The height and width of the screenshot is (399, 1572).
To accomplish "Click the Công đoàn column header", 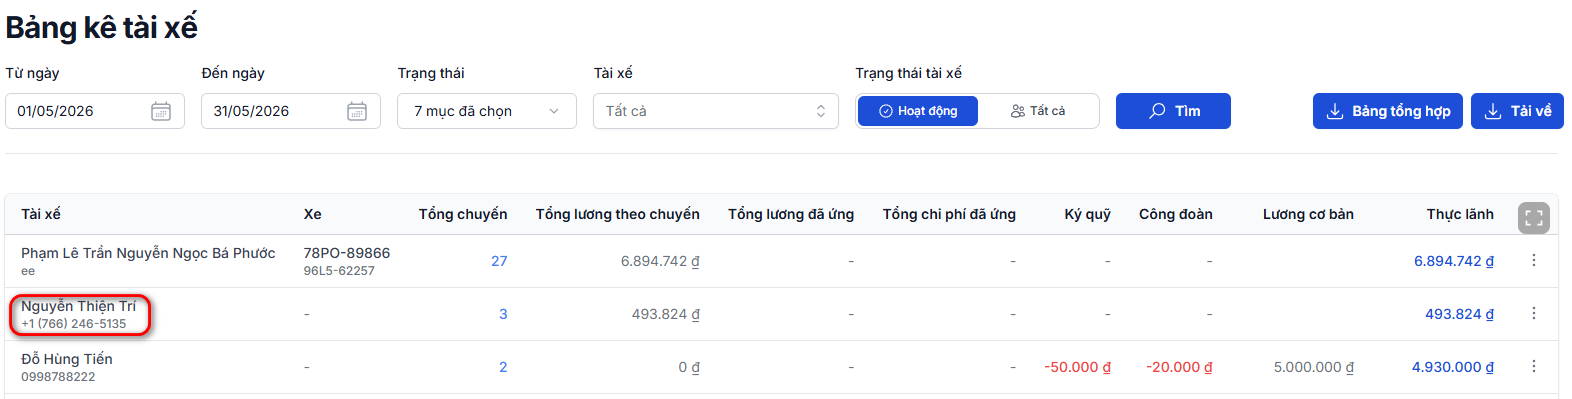I will [x=1176, y=214].
